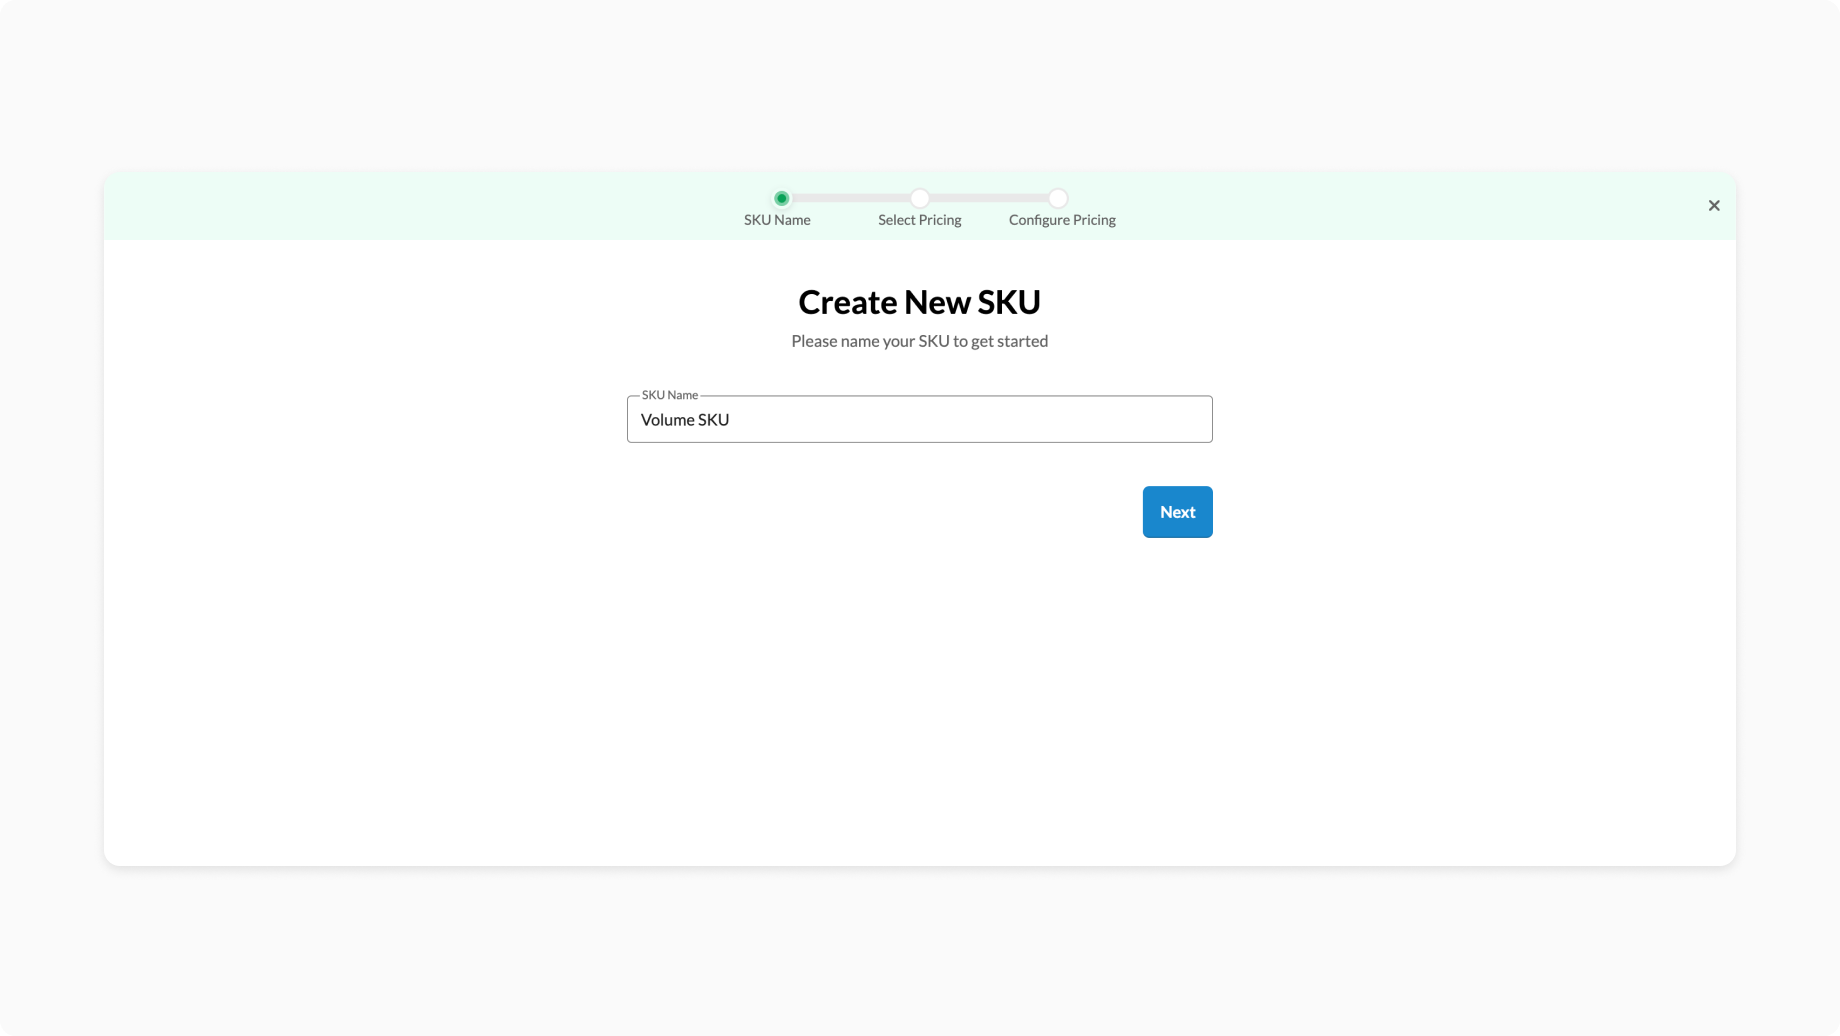The height and width of the screenshot is (1036, 1840).
Task: Click the word 'SKU' inside the text field
Action: [713, 420]
